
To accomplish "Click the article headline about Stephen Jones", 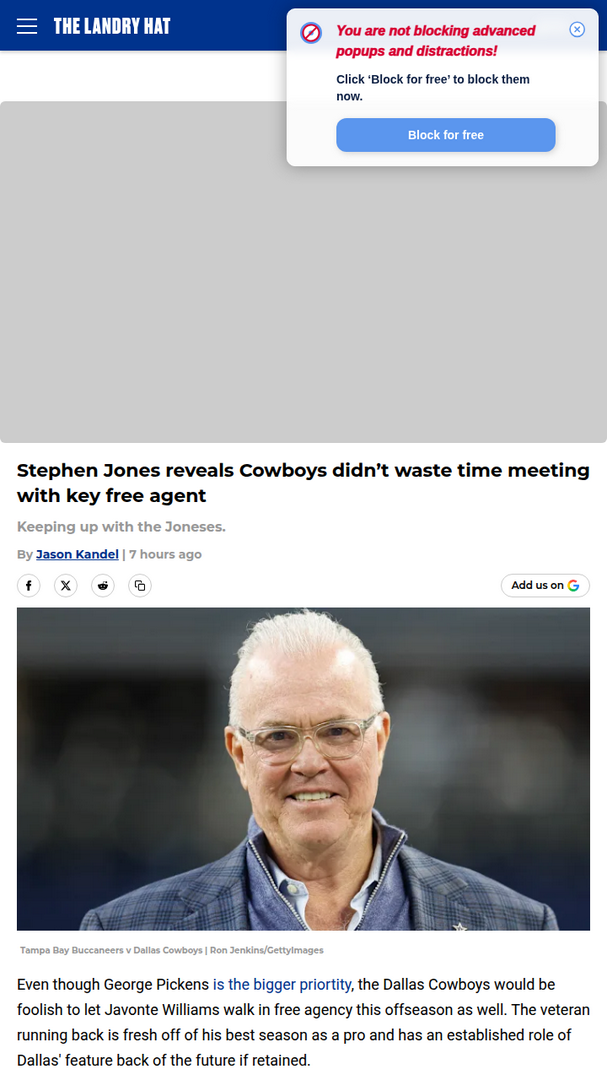I will 303,483.
